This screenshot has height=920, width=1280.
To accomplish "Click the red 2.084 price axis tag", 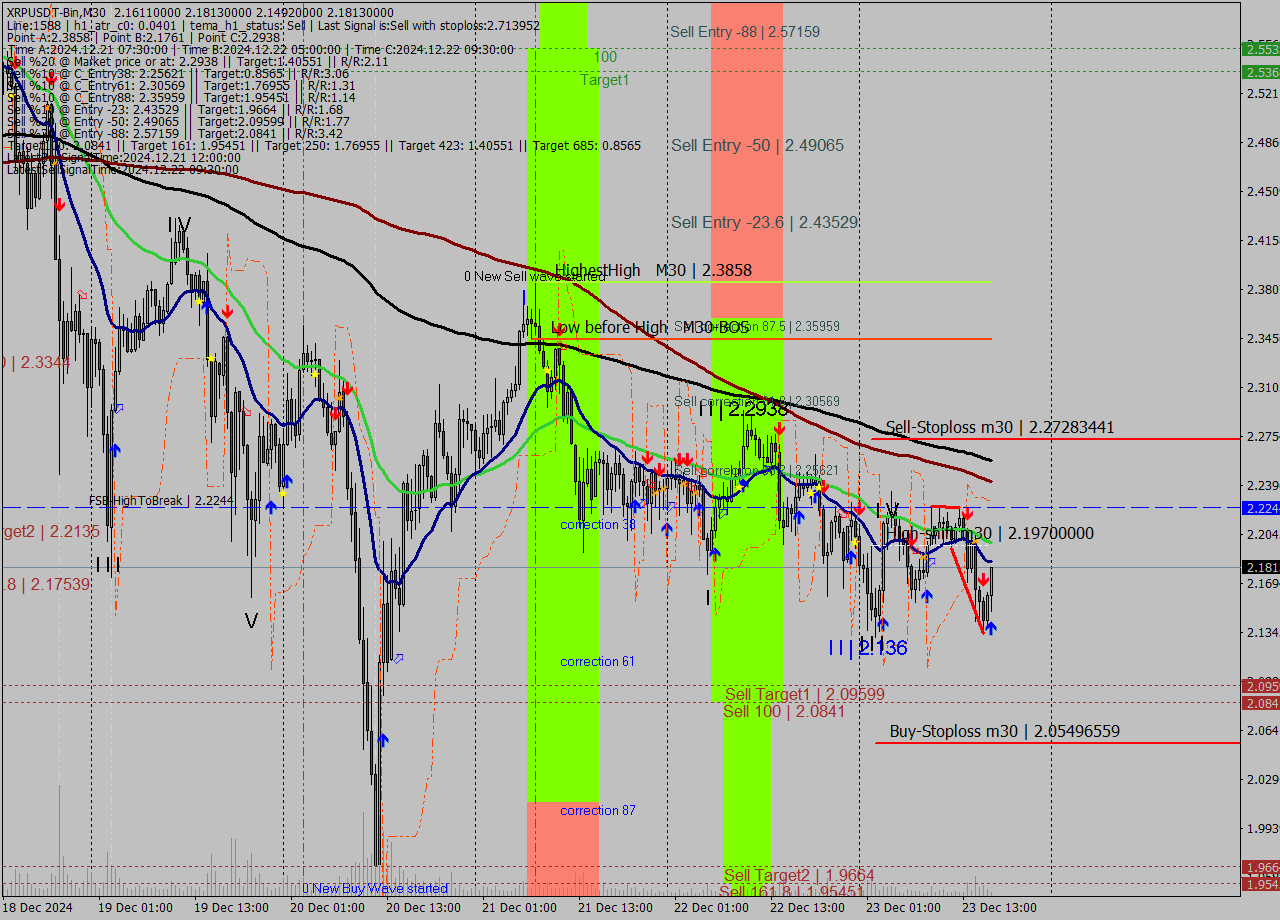I will coord(1260,703).
